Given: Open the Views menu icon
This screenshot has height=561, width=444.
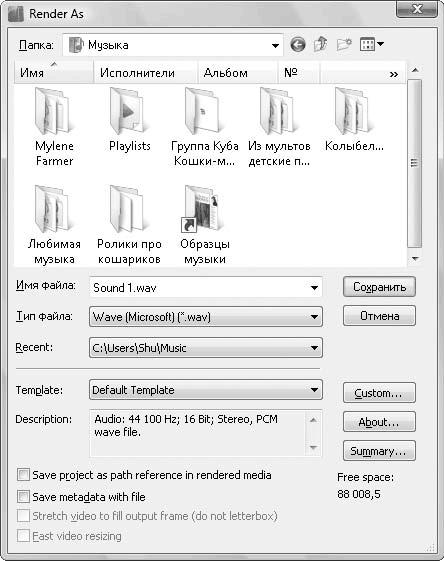Looking at the screenshot, I should pos(371,44).
